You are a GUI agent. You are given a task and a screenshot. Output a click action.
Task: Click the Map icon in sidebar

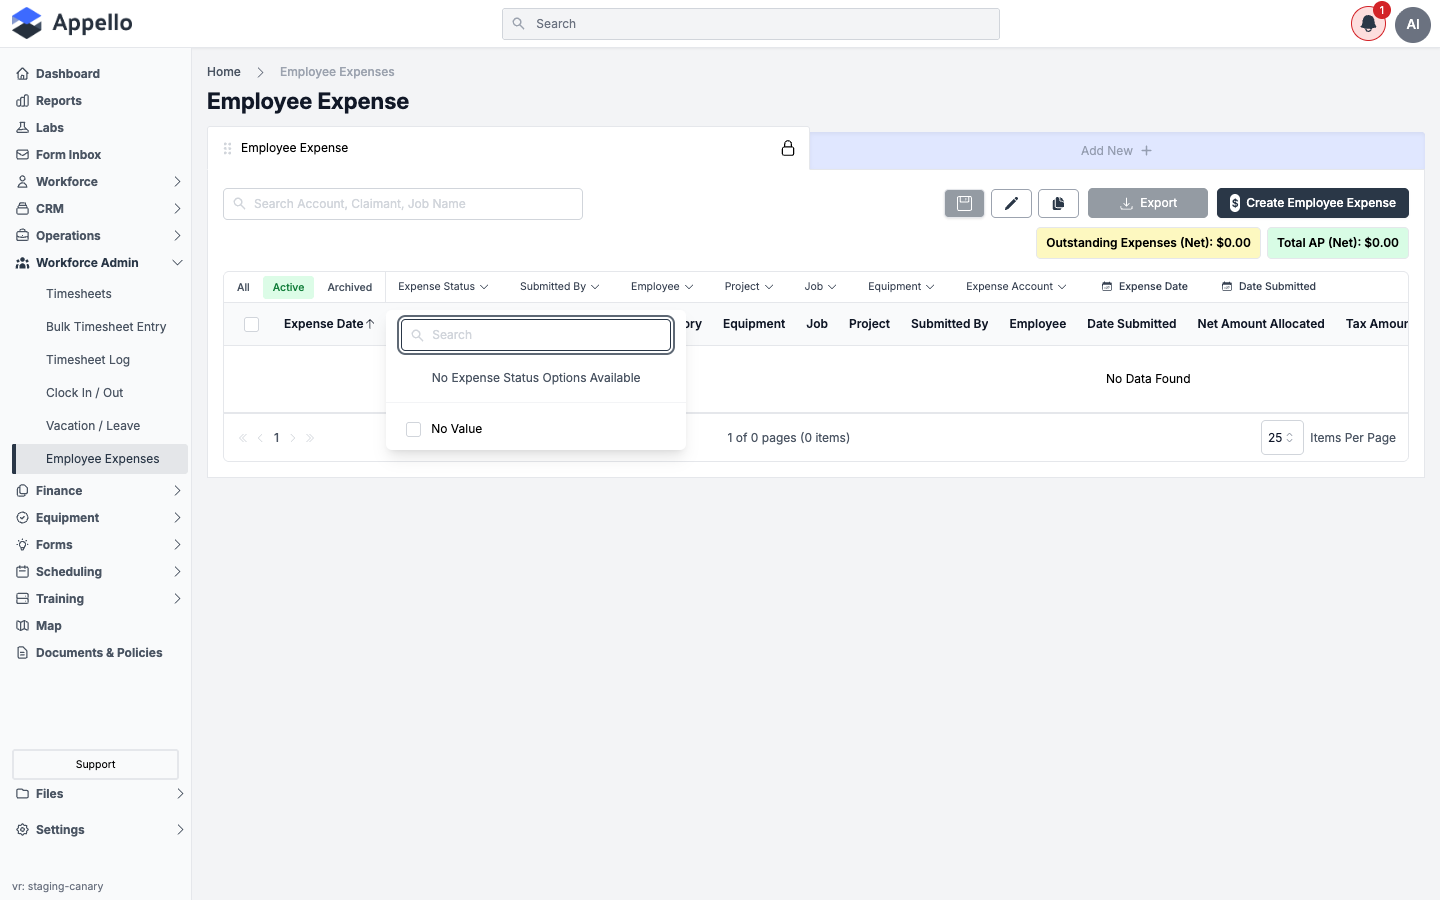point(22,626)
